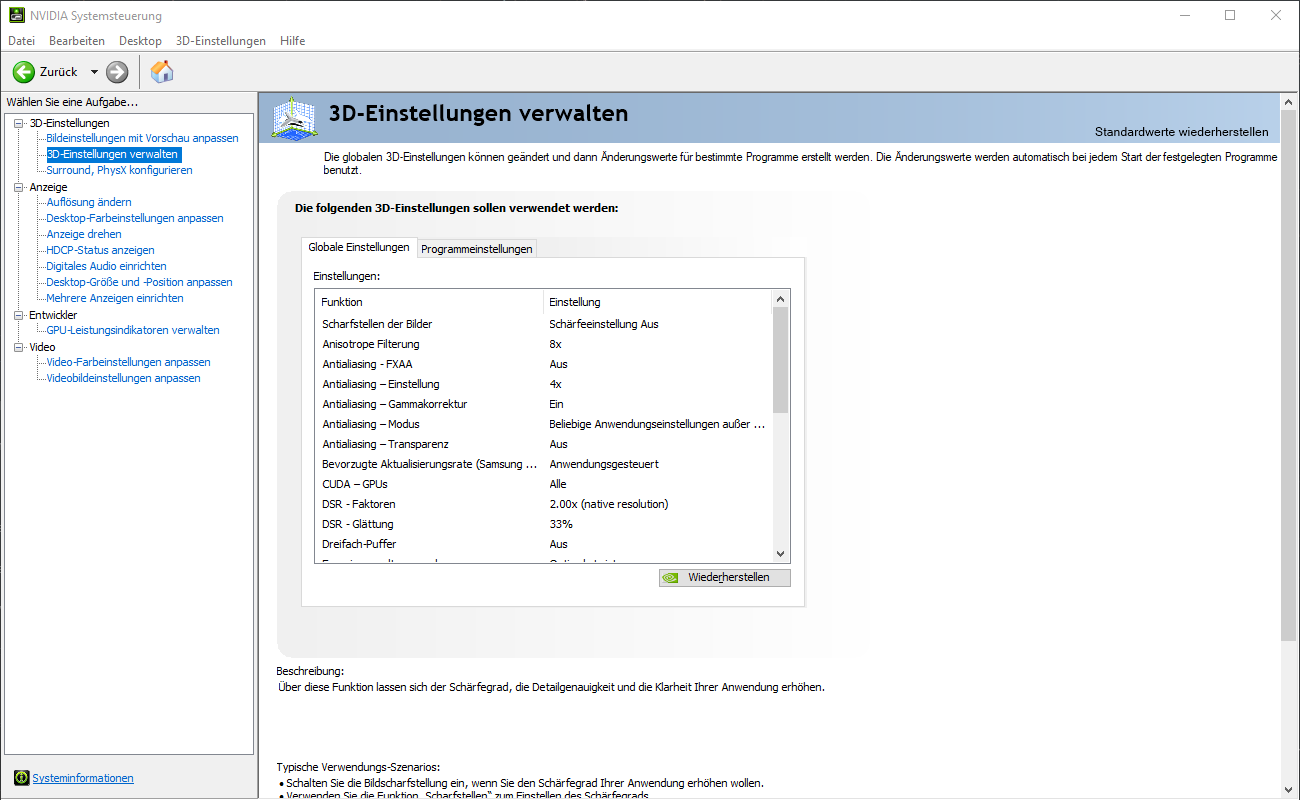Click the settings list scroll-up arrow
1300x800 pixels.
click(x=781, y=299)
